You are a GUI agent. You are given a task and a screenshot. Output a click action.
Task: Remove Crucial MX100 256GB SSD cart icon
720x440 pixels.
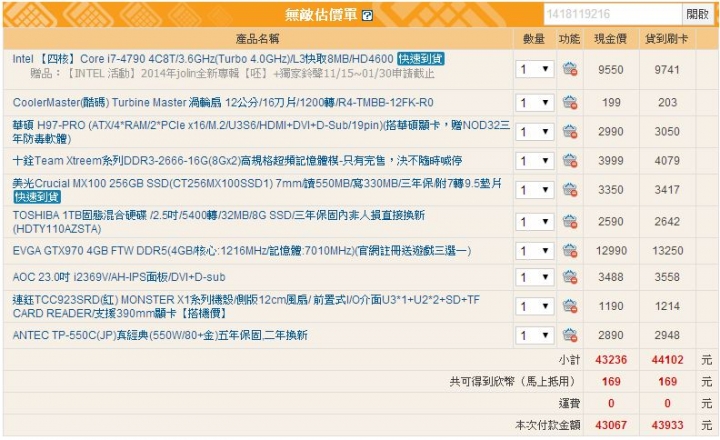570,190
